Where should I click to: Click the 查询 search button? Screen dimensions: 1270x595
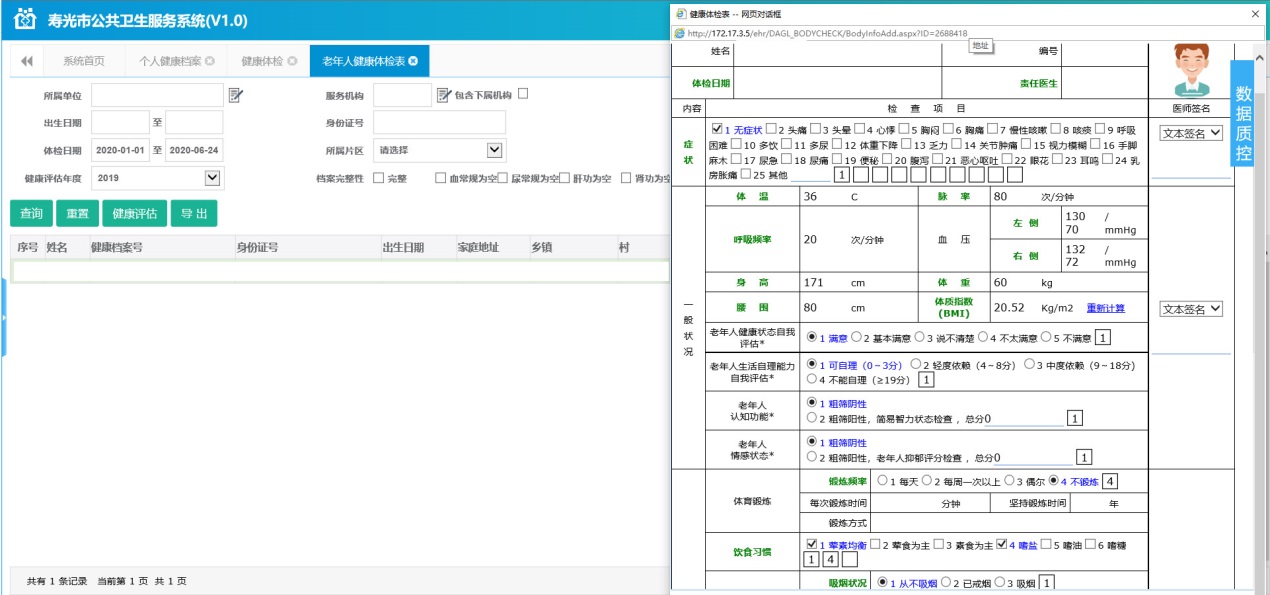(x=31, y=214)
